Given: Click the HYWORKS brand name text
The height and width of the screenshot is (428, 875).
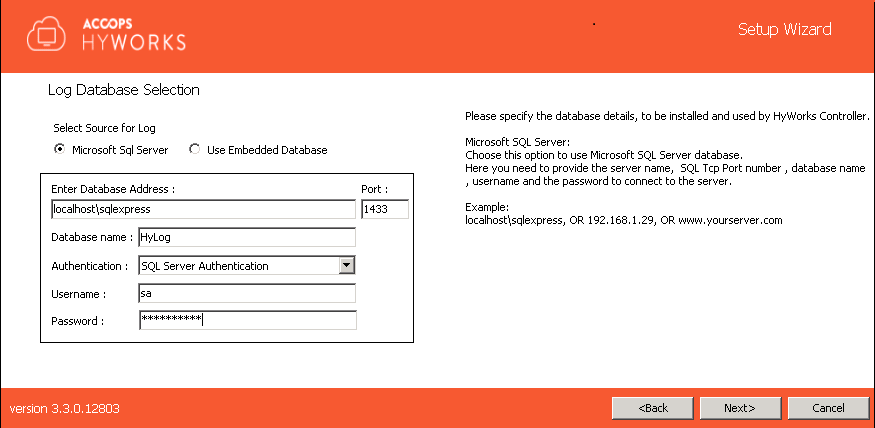Looking at the screenshot, I should (x=134, y=42).
